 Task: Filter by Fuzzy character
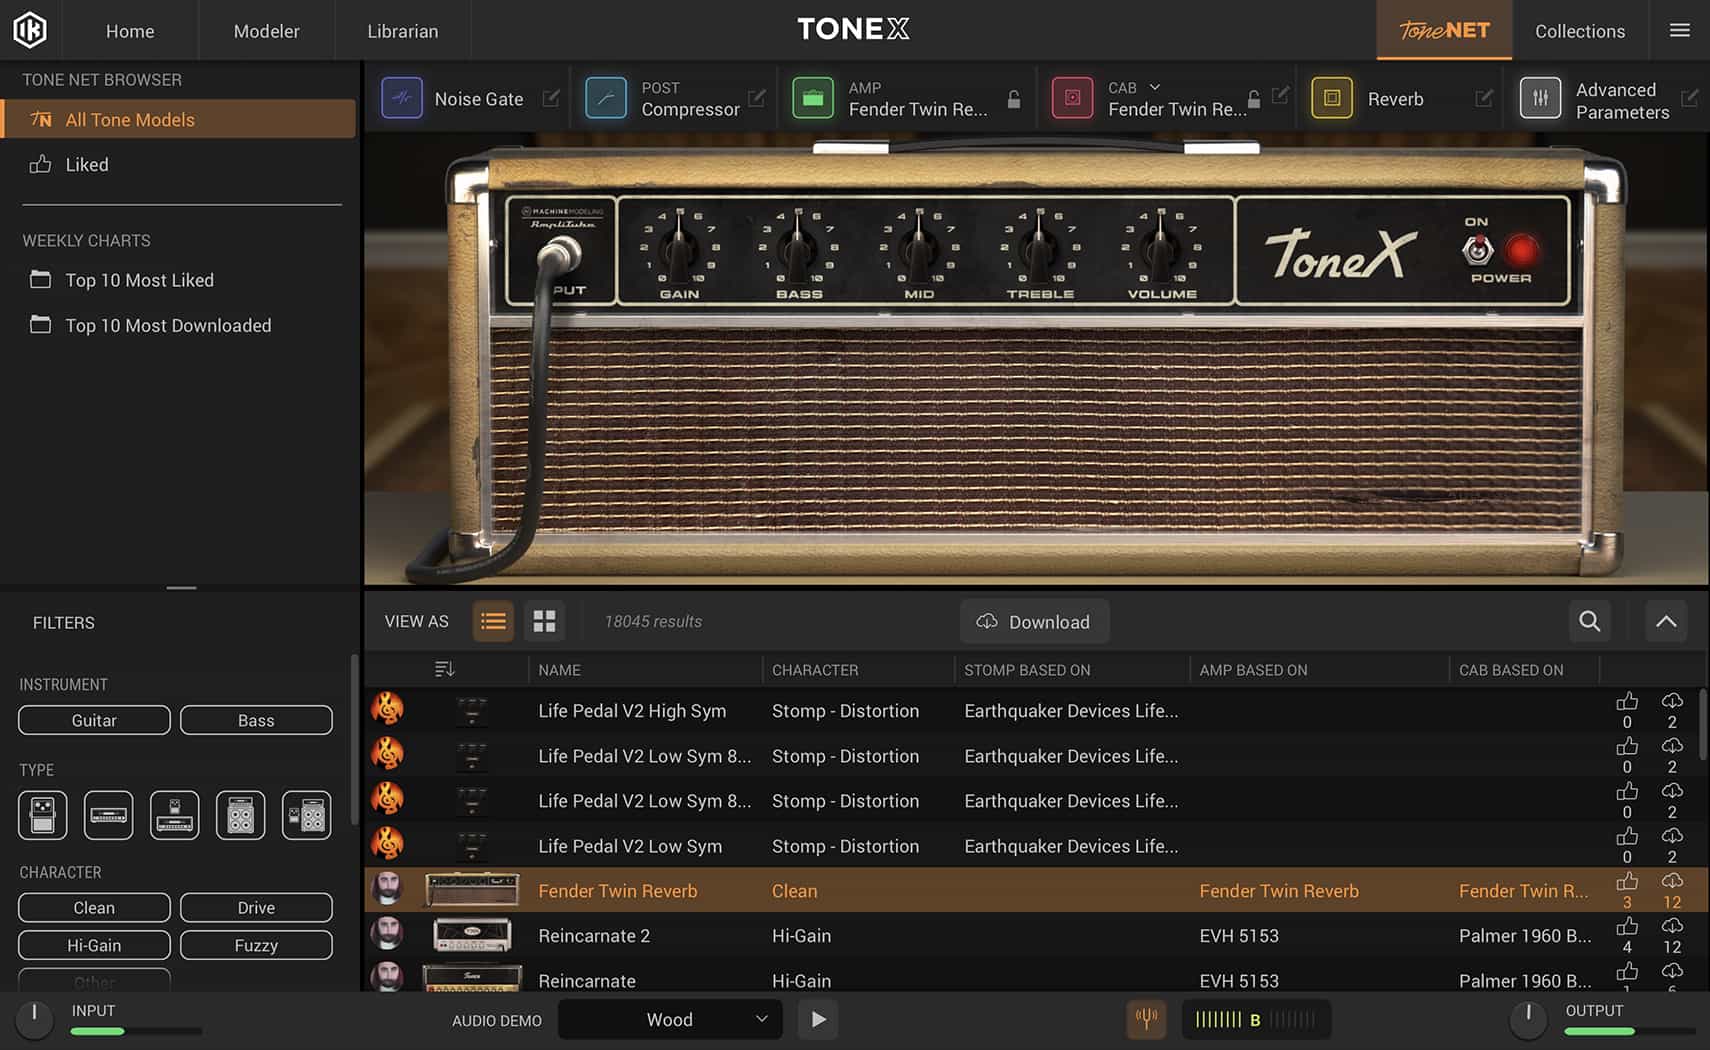coord(256,945)
